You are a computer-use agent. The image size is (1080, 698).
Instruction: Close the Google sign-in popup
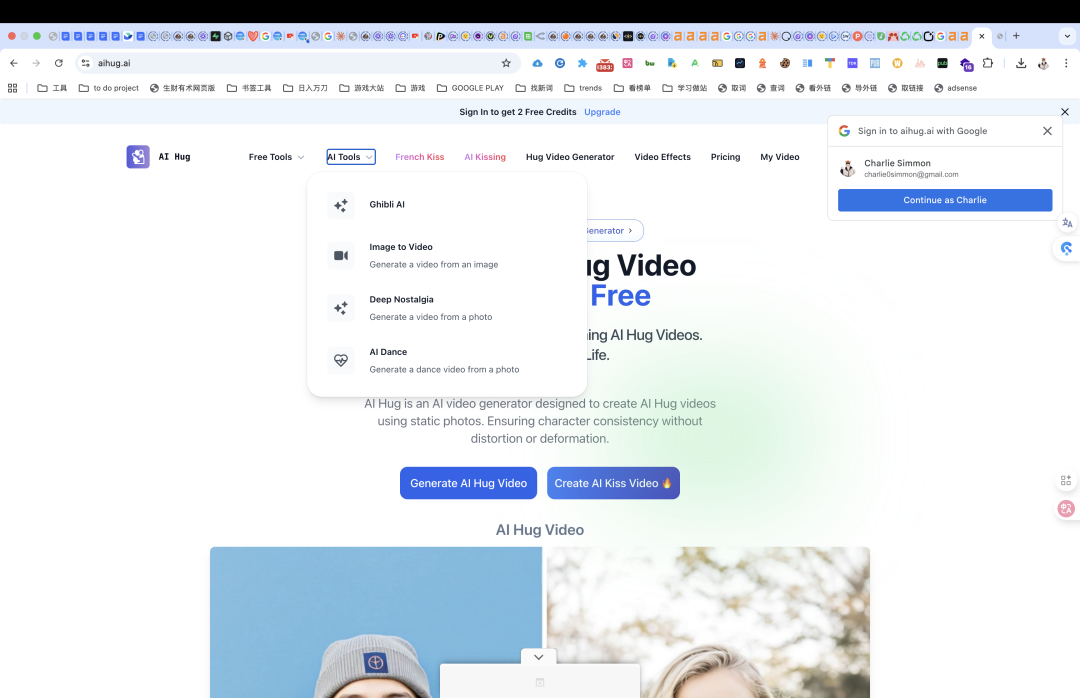pyautogui.click(x=1047, y=131)
